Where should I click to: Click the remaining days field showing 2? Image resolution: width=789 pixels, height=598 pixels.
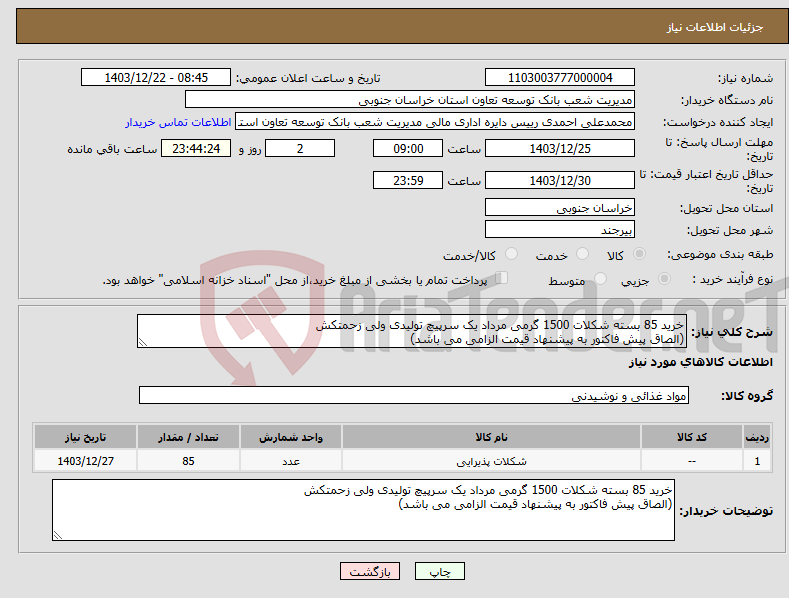300,148
